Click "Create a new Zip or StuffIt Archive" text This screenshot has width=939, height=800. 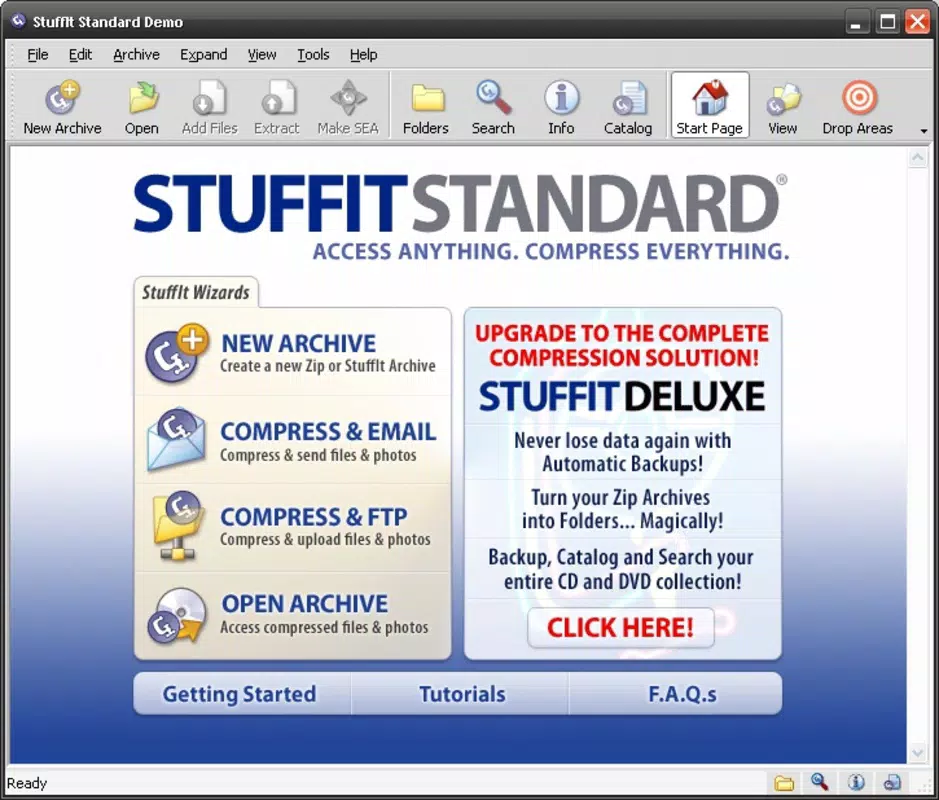[x=328, y=366]
